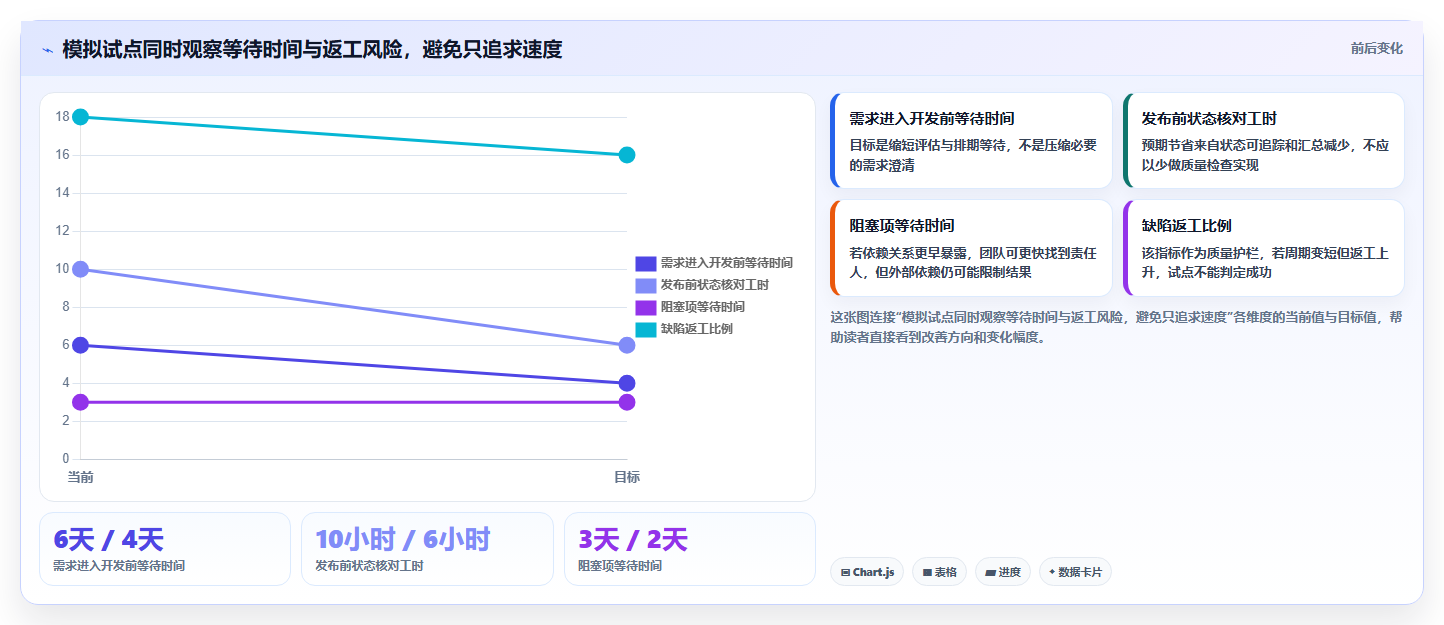Viewport: 1444px width, 625px height.
Task: Toggle legend color box for 需求进入开发前等待时间
Action: coord(646,263)
